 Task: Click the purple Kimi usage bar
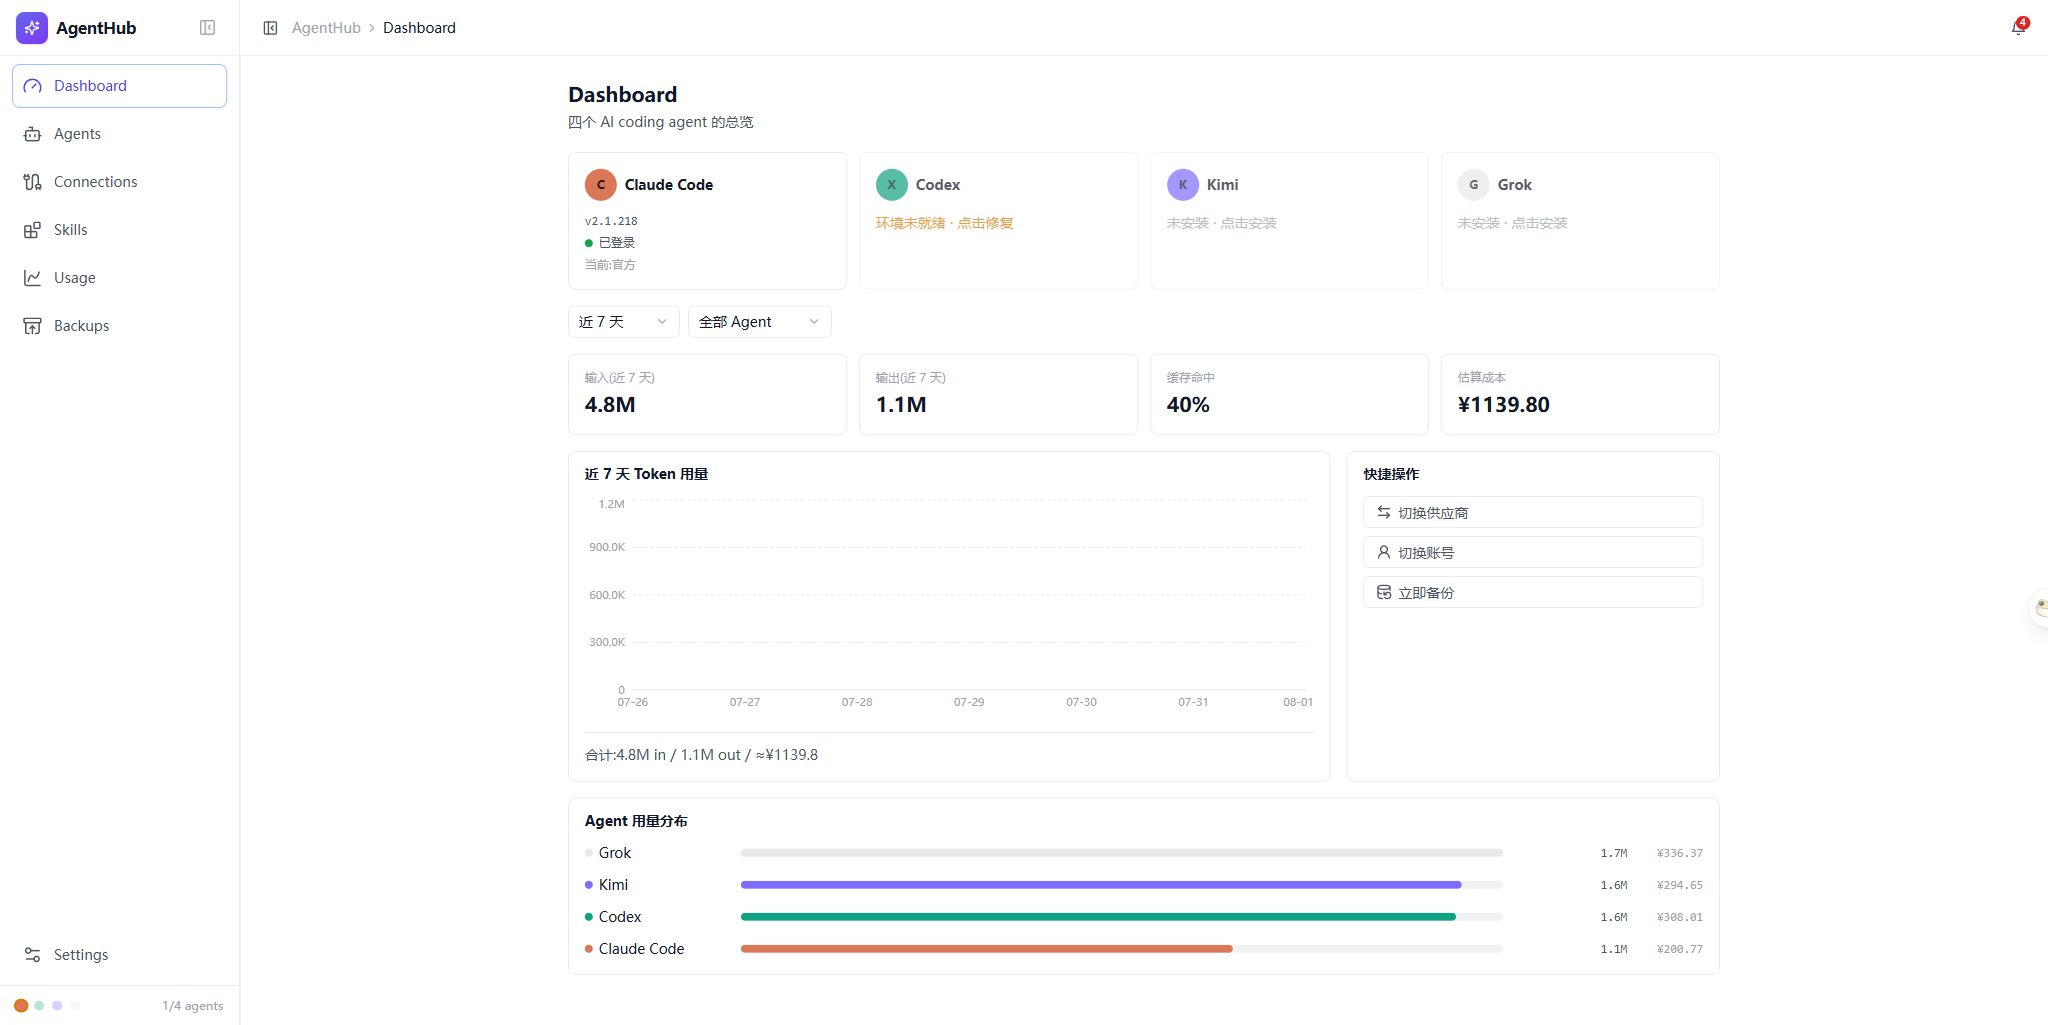[1100, 885]
